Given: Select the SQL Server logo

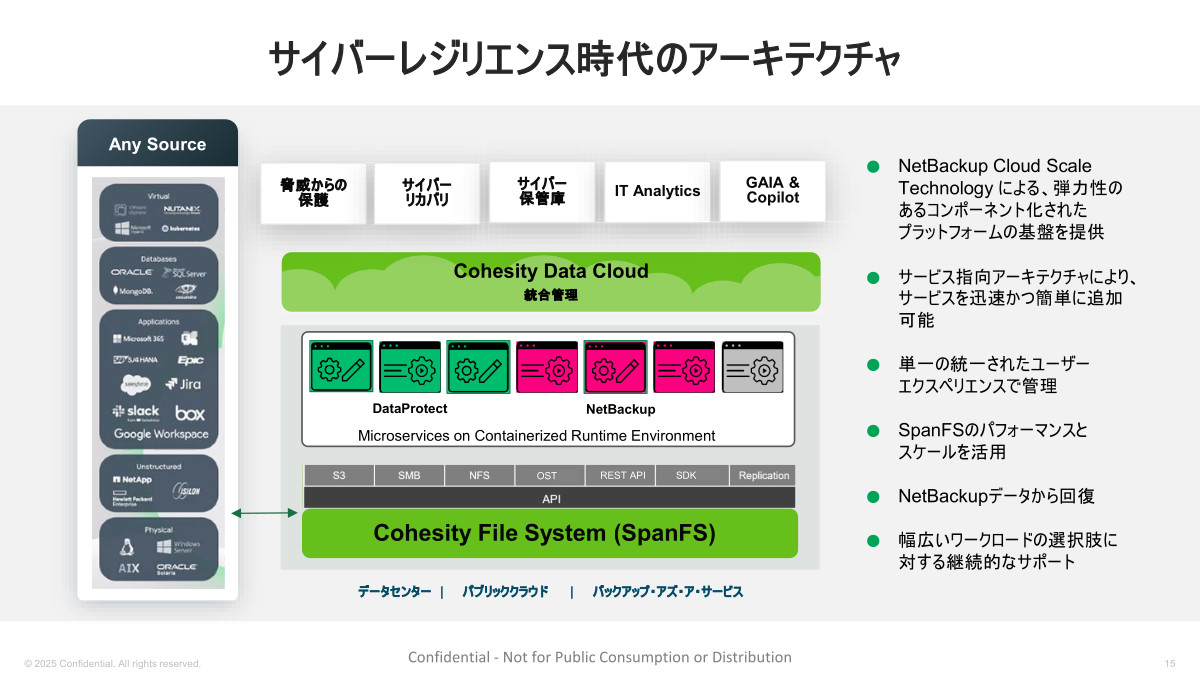Looking at the screenshot, I should [x=184, y=273].
